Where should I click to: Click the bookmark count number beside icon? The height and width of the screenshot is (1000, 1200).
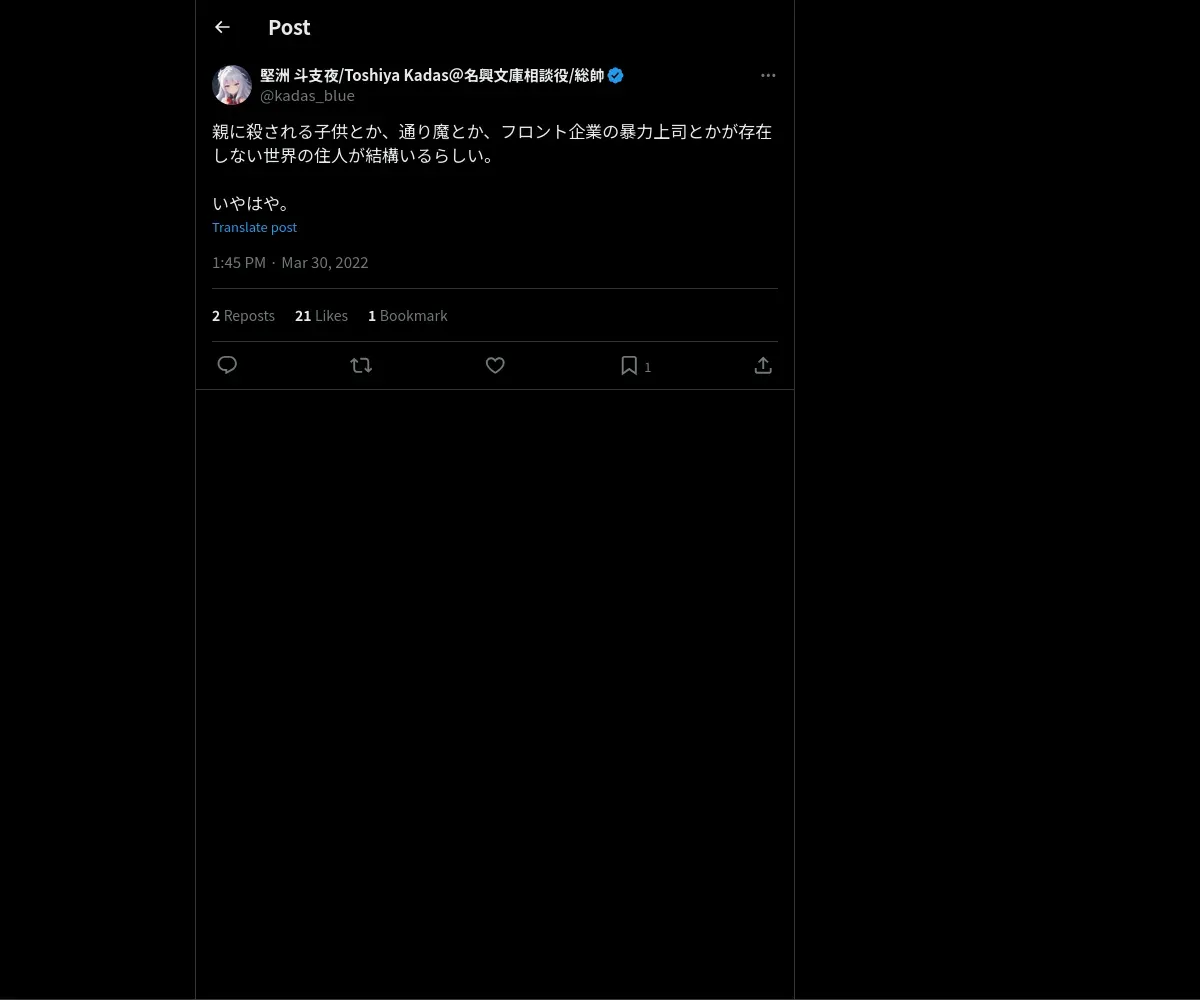[648, 367]
